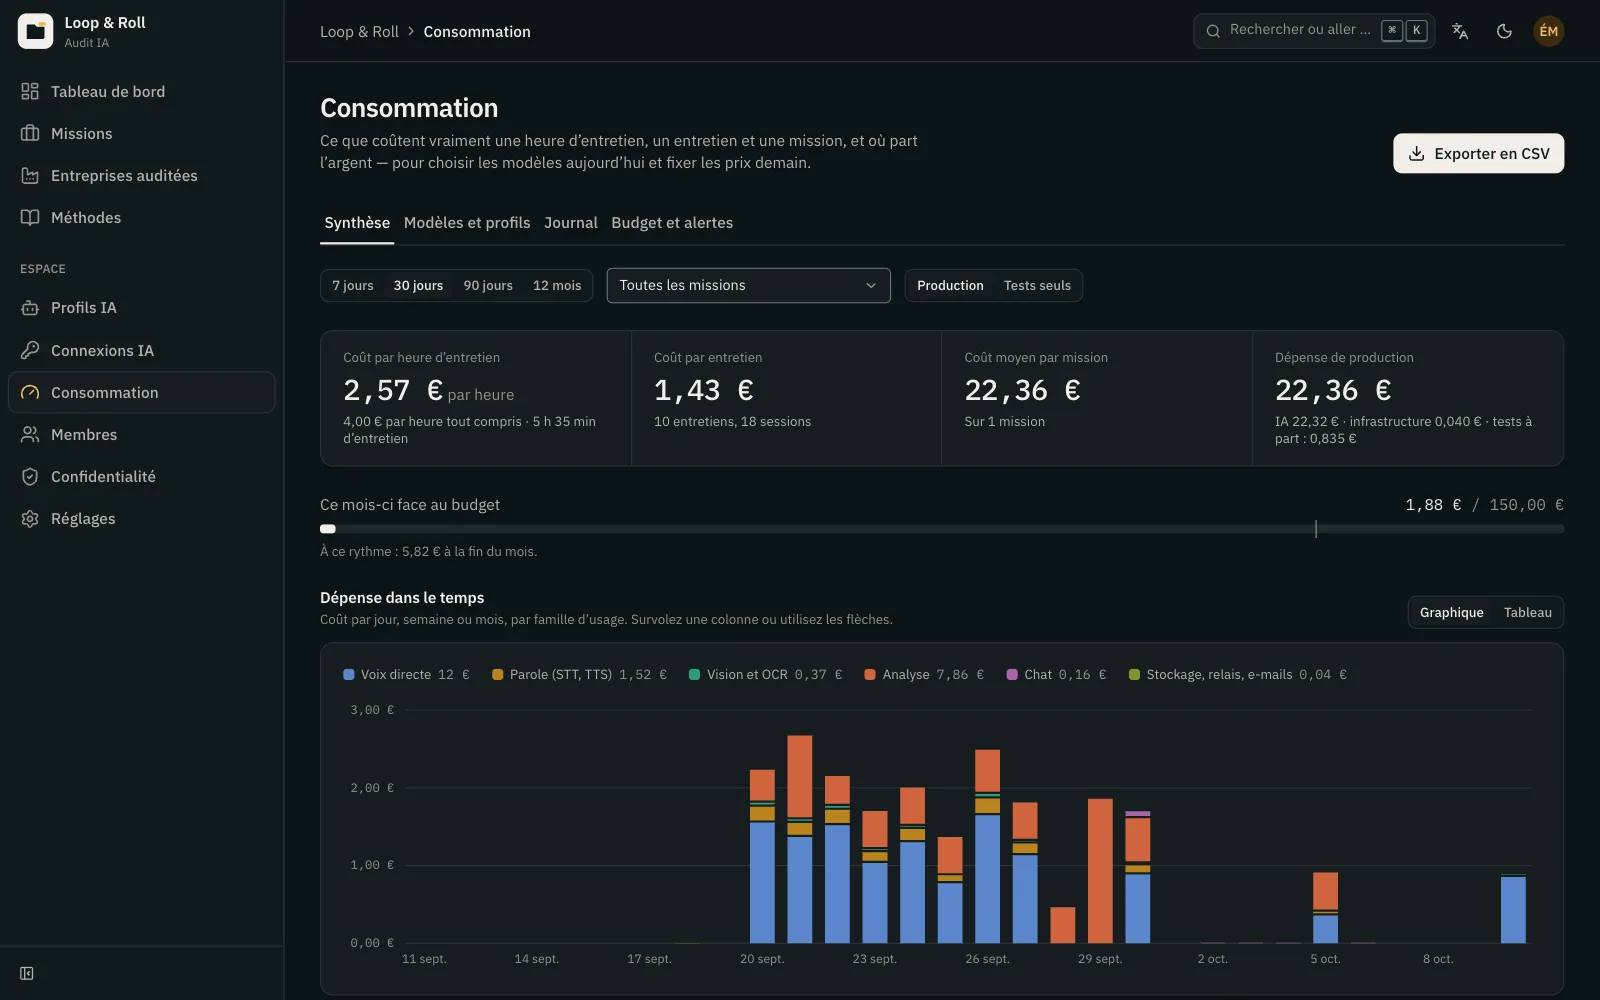Open the Toutes les missions dropdown
This screenshot has height=1000, width=1600.
[748, 285]
